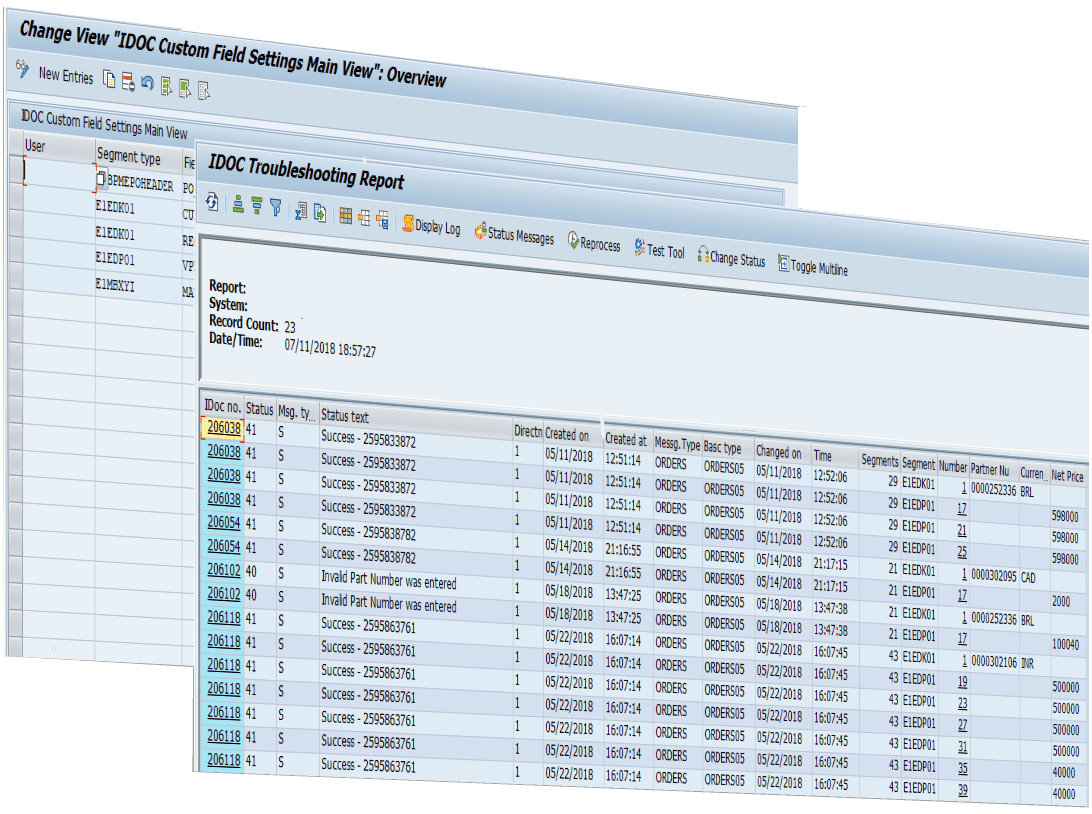This screenshot has width=1092, height=814.
Task: Open the Test Tool
Action: click(x=660, y=250)
